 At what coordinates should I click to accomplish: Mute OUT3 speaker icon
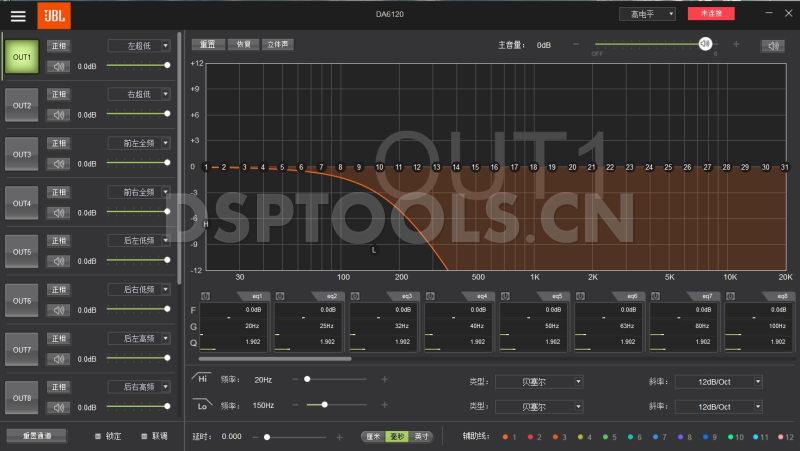[x=58, y=164]
